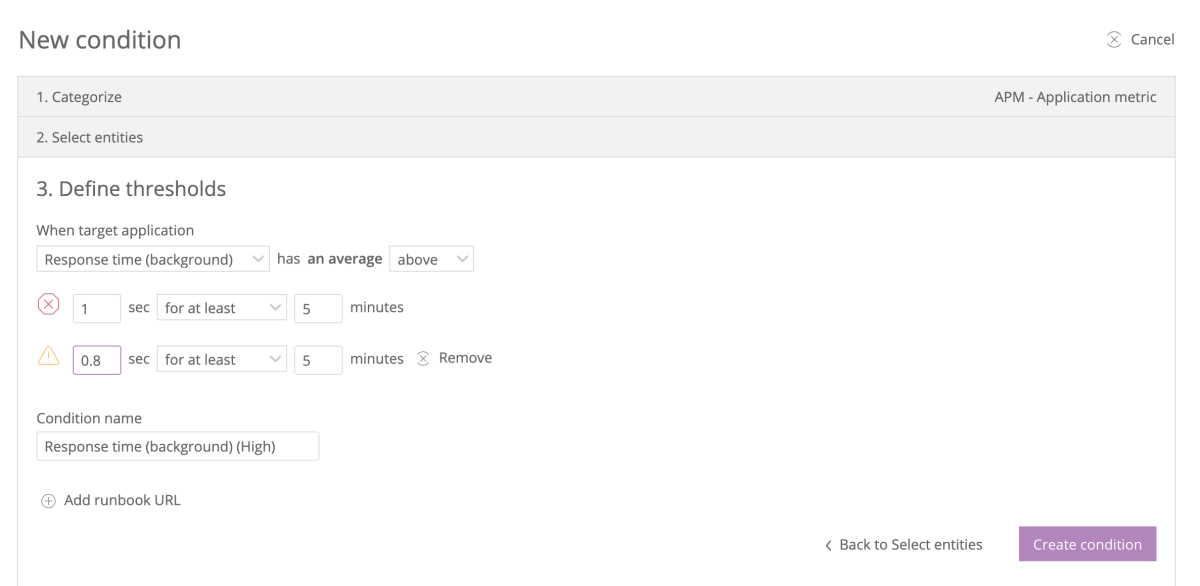This screenshot has width=1200, height=586.
Task: Expand the '1. Categorize' step
Action: coord(79,97)
